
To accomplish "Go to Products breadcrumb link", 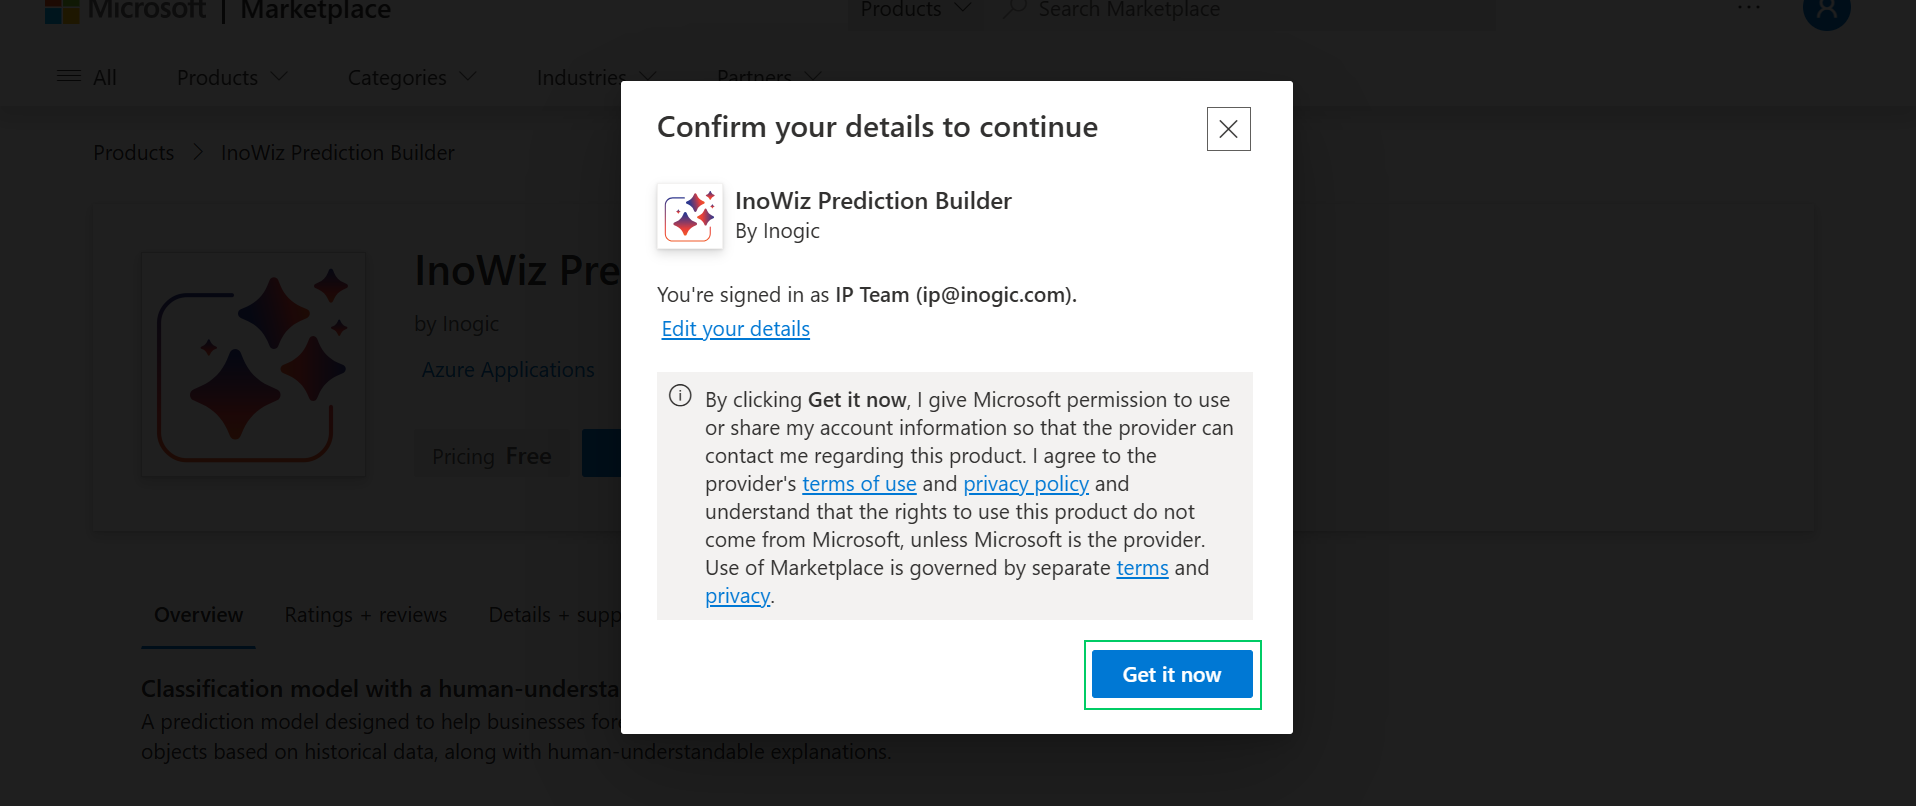I will coord(133,153).
